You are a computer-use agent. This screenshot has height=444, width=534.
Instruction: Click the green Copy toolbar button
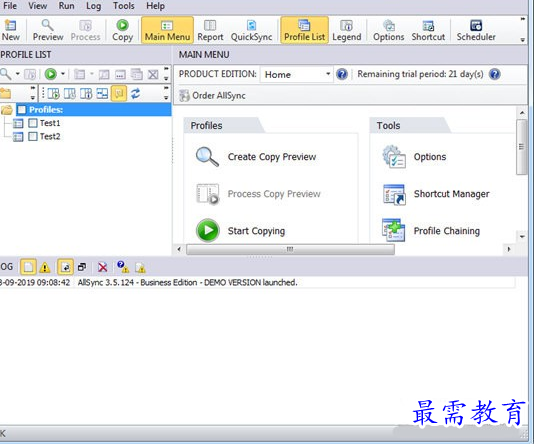(x=122, y=30)
